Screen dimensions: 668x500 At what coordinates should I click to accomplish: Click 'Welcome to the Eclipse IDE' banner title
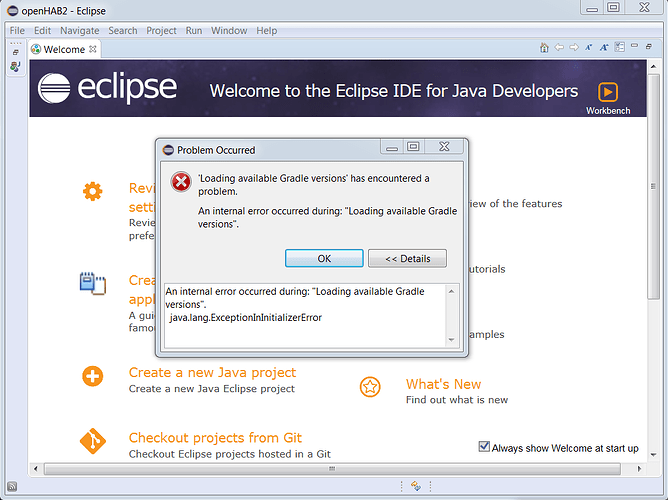coord(394,91)
